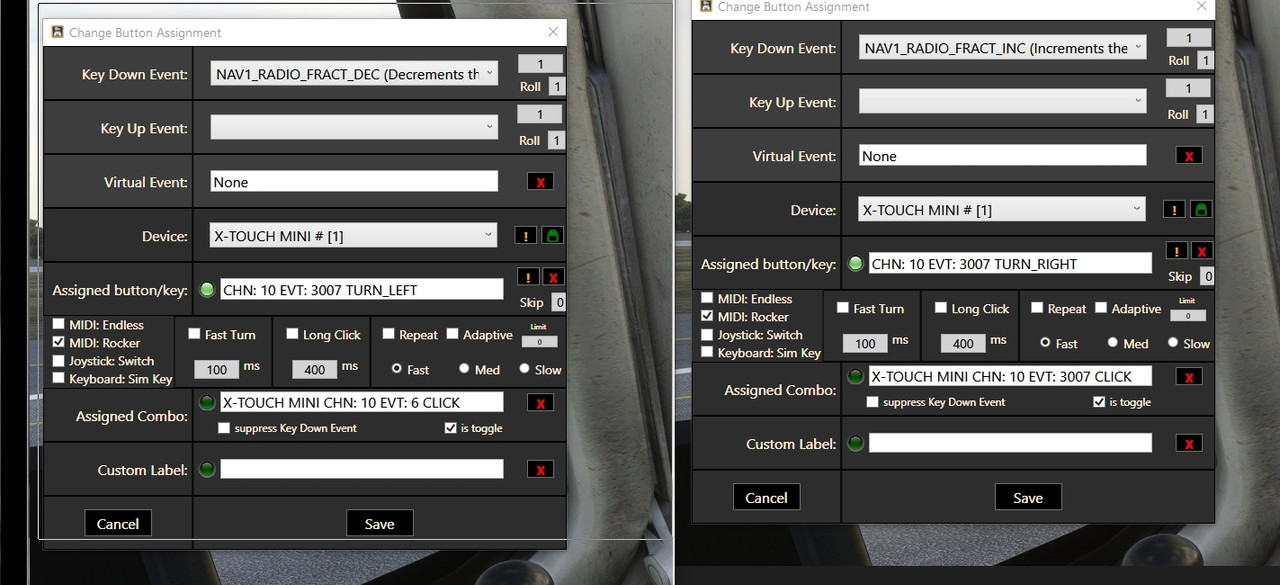Uncheck MIDI: Rocker in left dialog
This screenshot has width=1280, height=585.
[x=59, y=343]
